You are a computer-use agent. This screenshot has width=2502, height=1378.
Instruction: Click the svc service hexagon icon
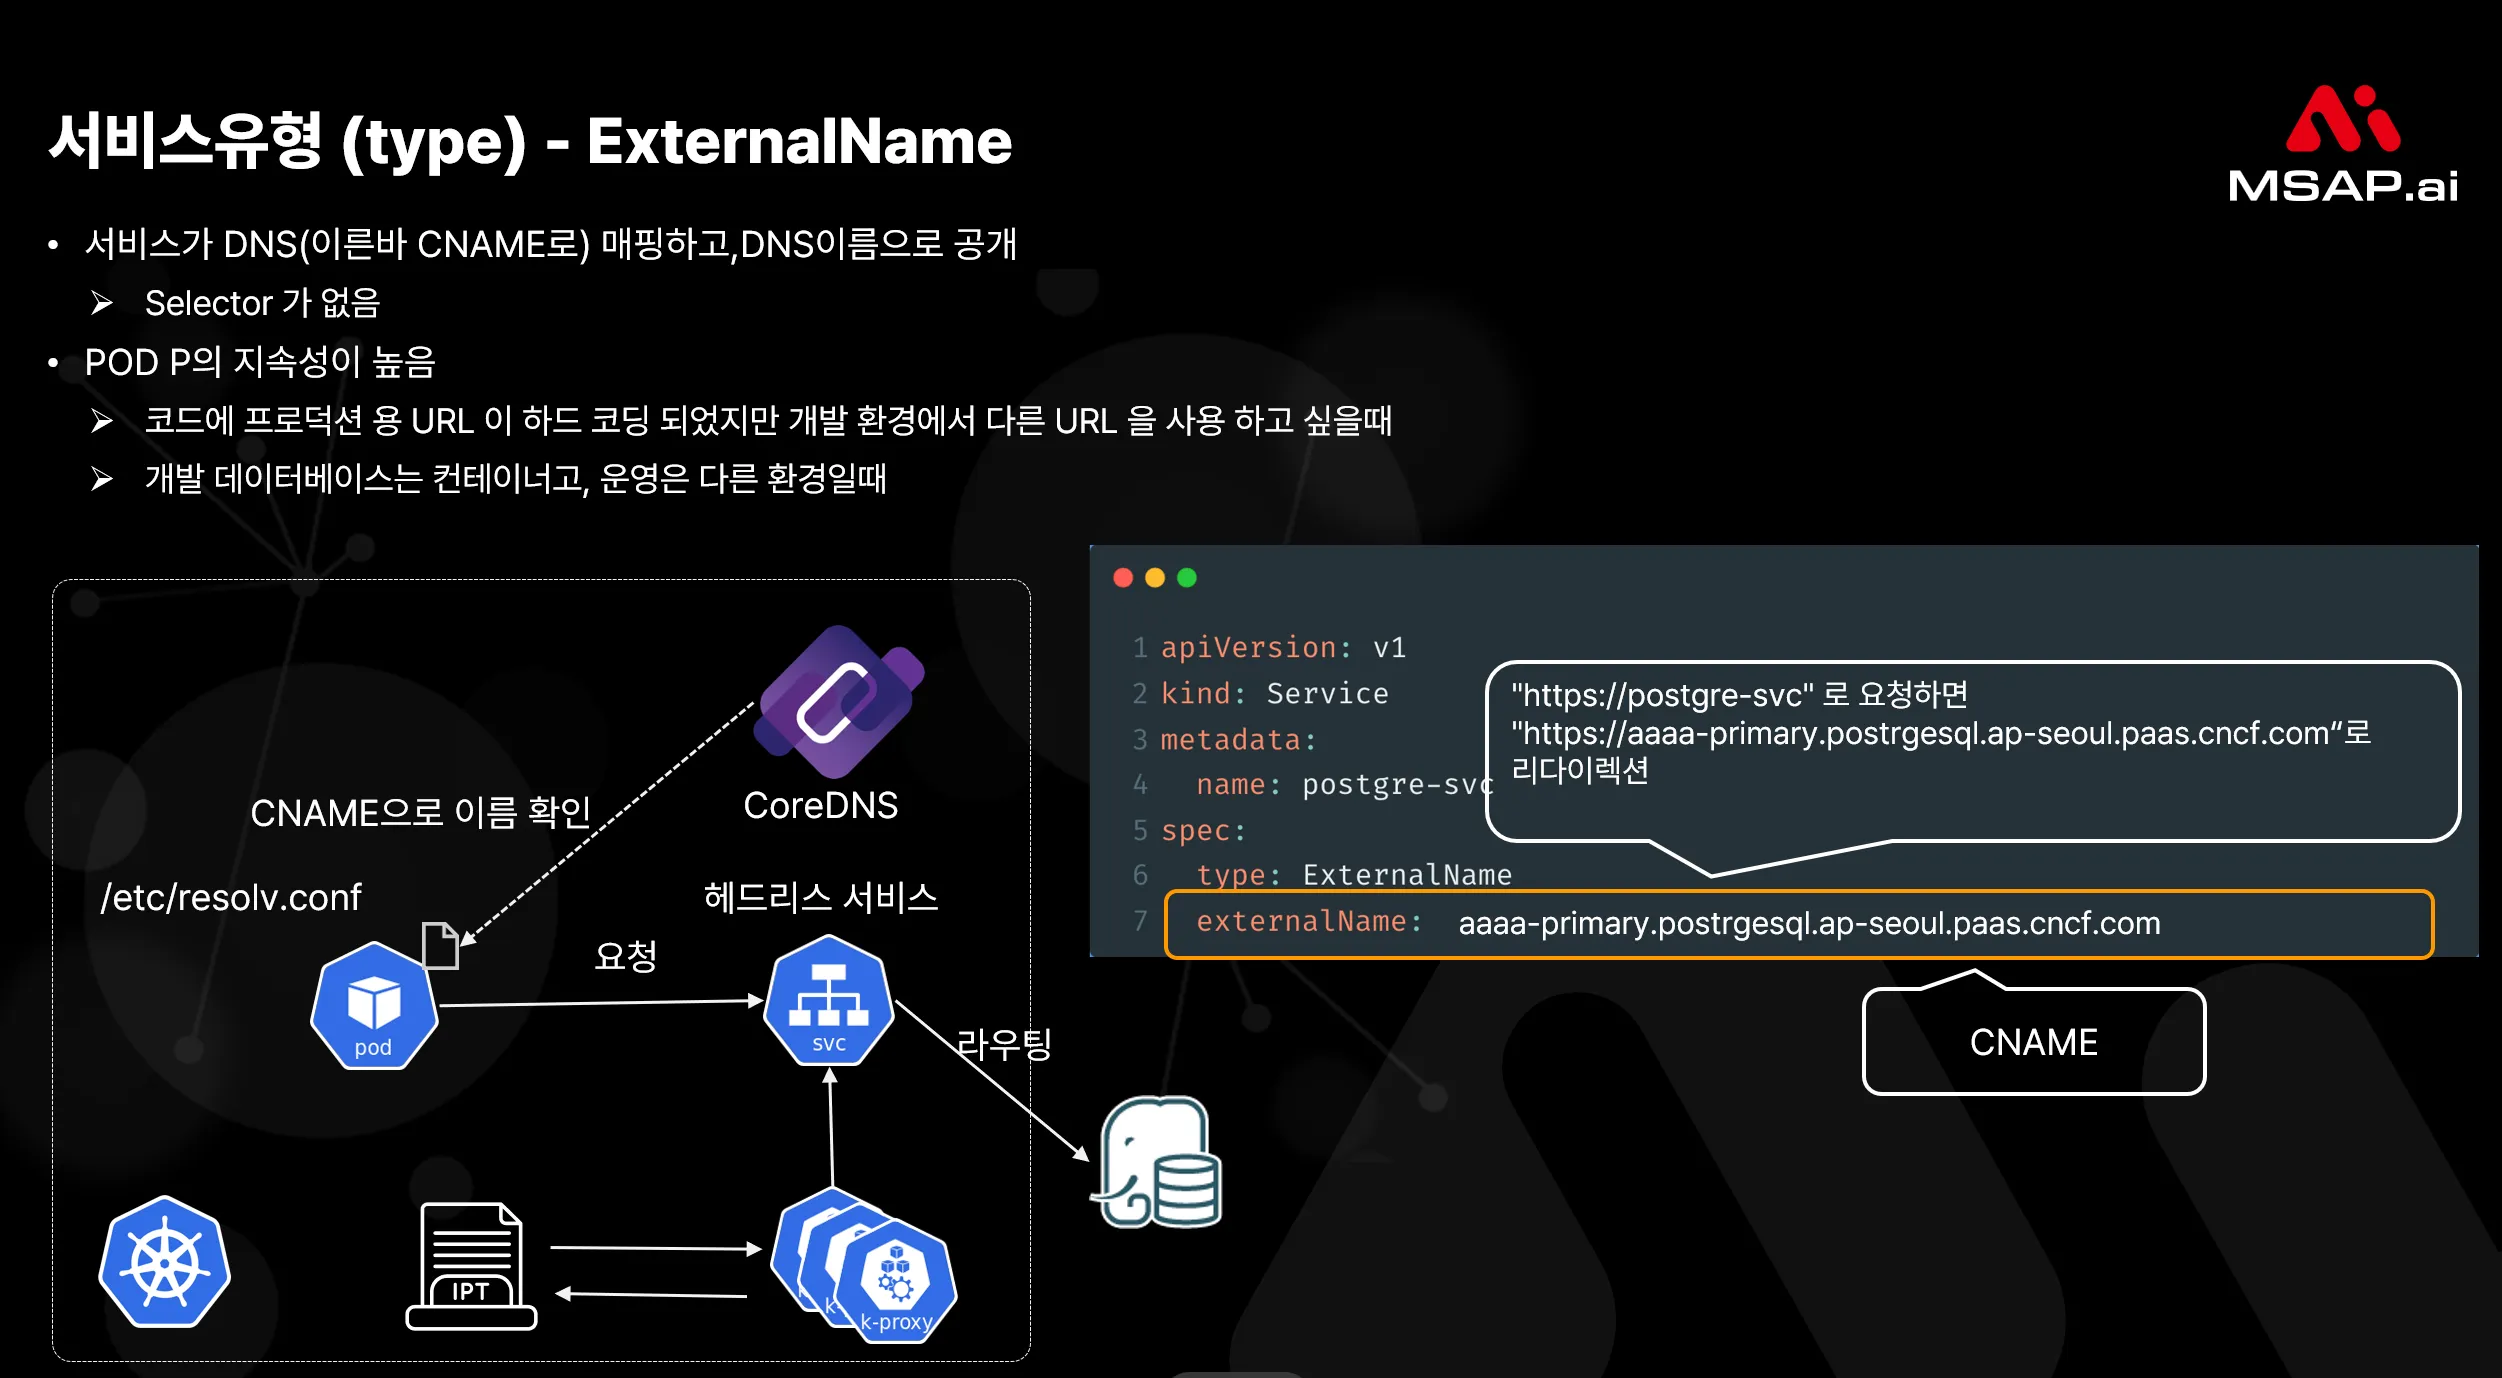click(x=829, y=1000)
